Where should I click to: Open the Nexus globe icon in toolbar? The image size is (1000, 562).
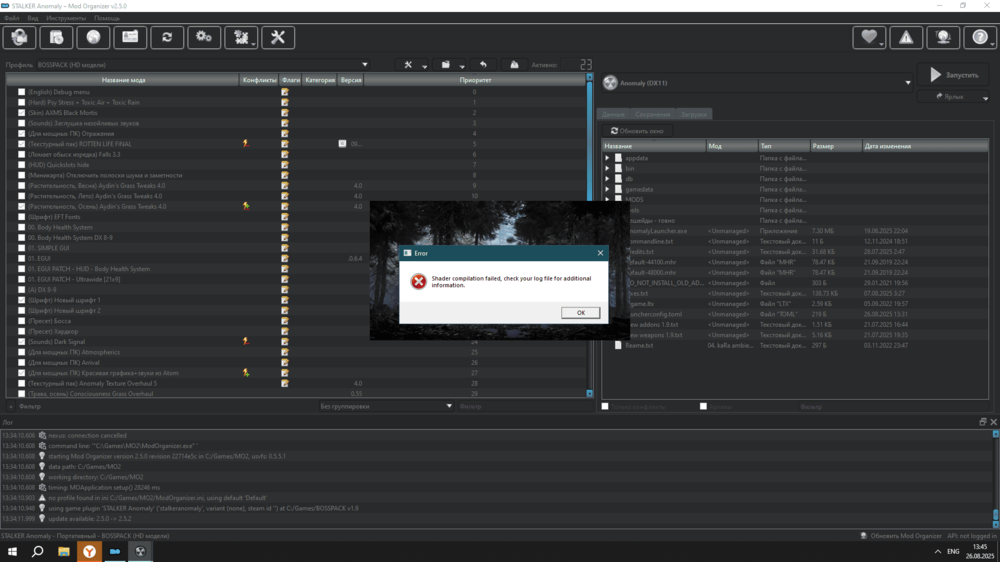pos(93,38)
